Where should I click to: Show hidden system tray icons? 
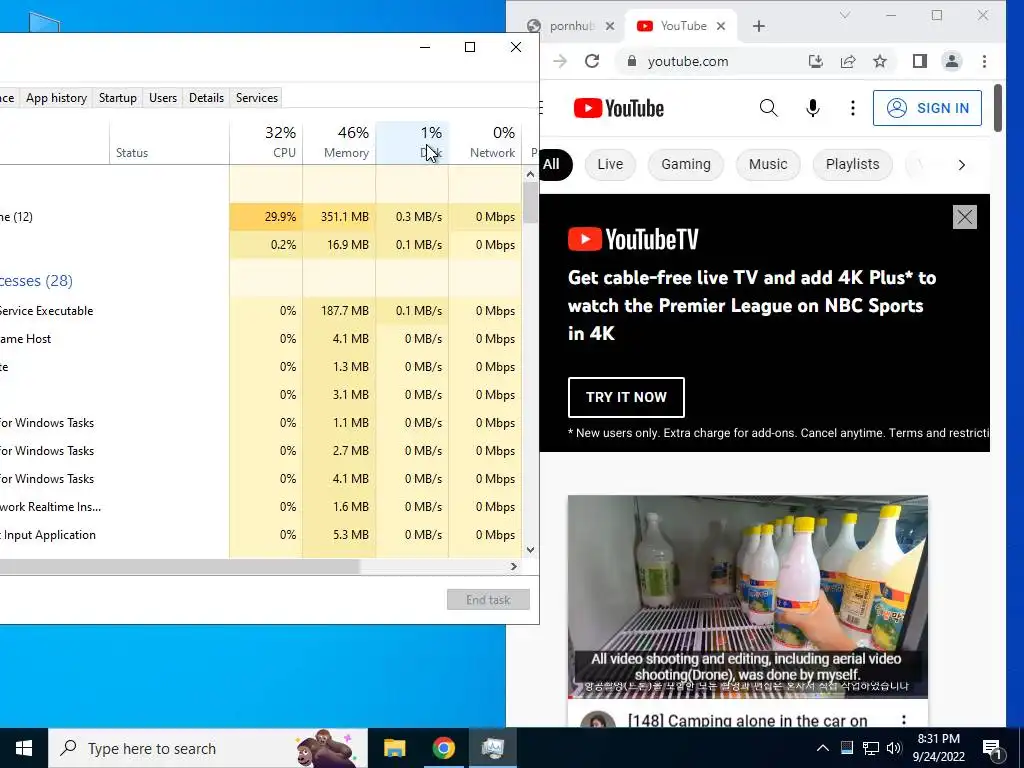pos(823,748)
